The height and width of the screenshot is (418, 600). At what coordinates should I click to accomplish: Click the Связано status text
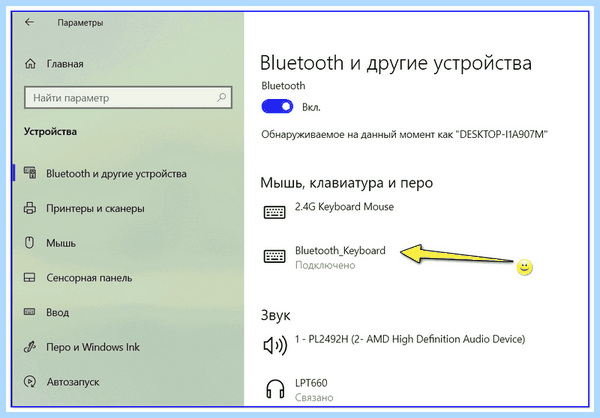314,398
